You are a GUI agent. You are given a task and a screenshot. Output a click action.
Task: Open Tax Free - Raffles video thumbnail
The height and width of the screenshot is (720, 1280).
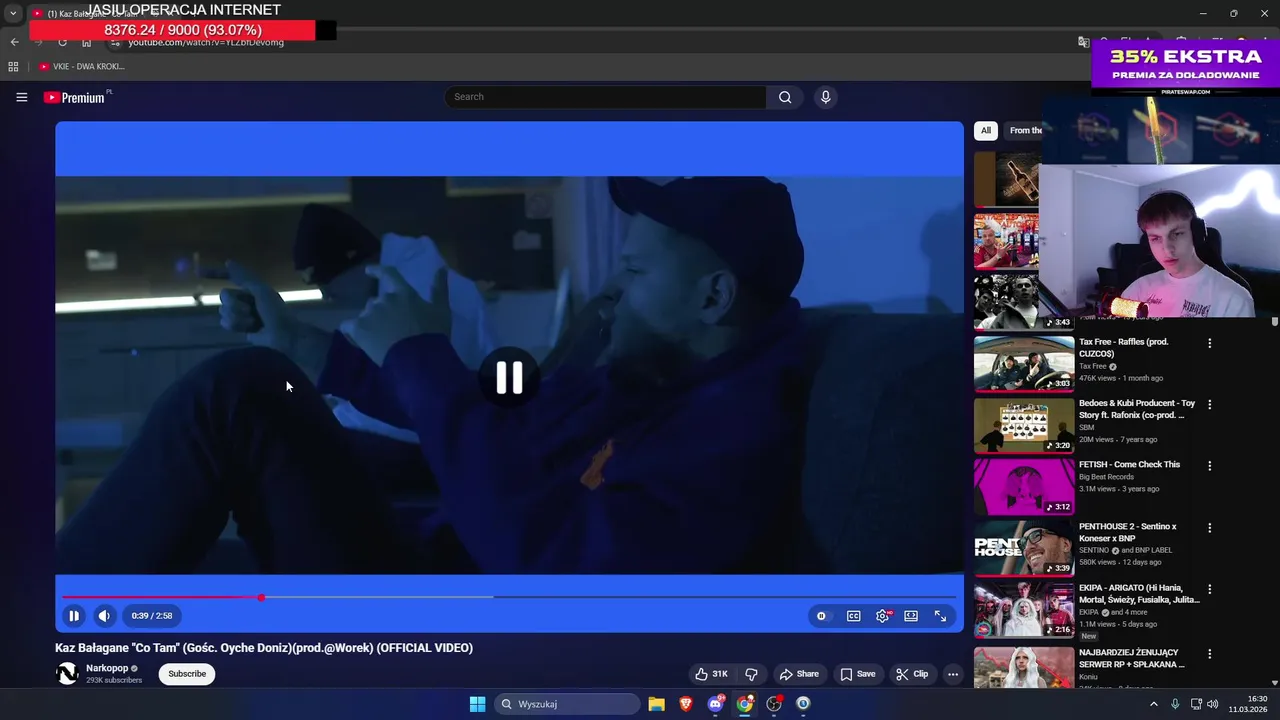[1024, 363]
